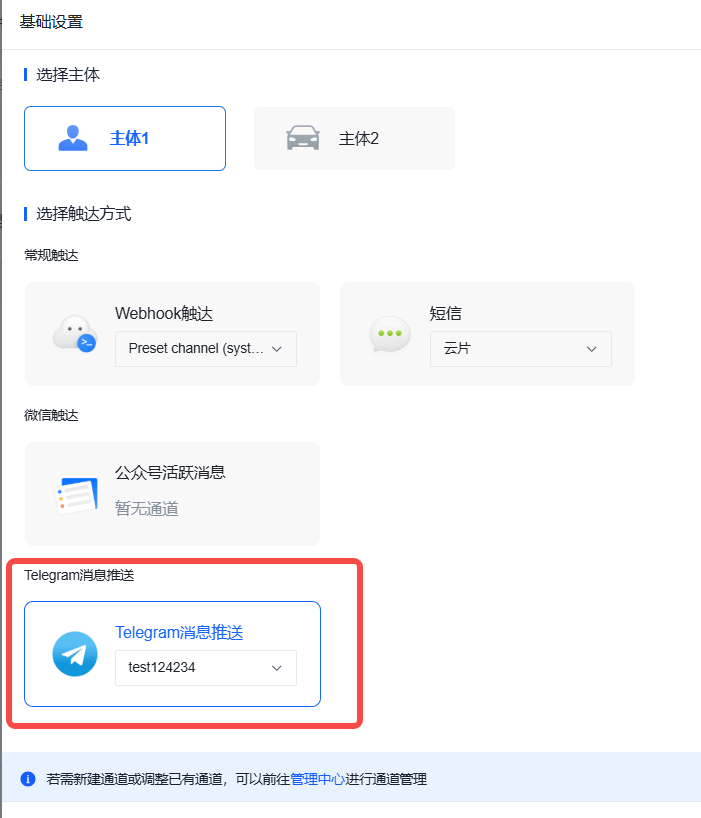Click the Webhook cloud terminal icon
The height and width of the screenshot is (818, 701).
[x=75, y=333]
